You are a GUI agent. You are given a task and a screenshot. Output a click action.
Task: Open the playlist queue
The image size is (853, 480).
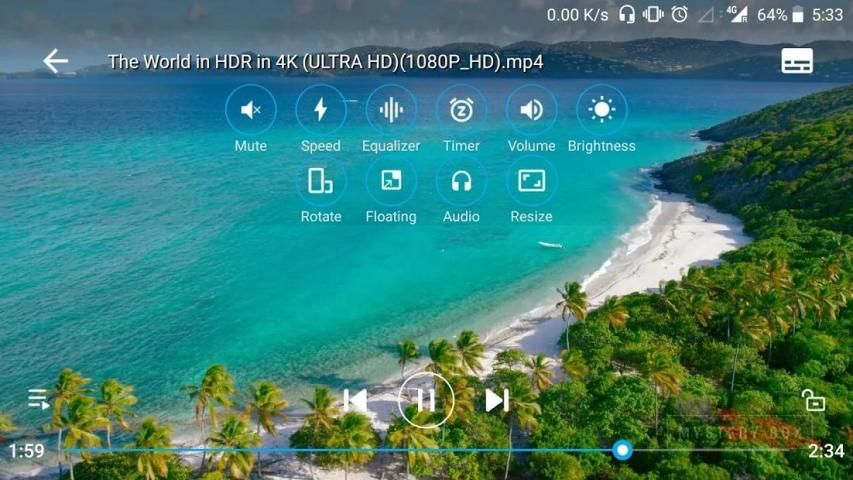click(39, 400)
